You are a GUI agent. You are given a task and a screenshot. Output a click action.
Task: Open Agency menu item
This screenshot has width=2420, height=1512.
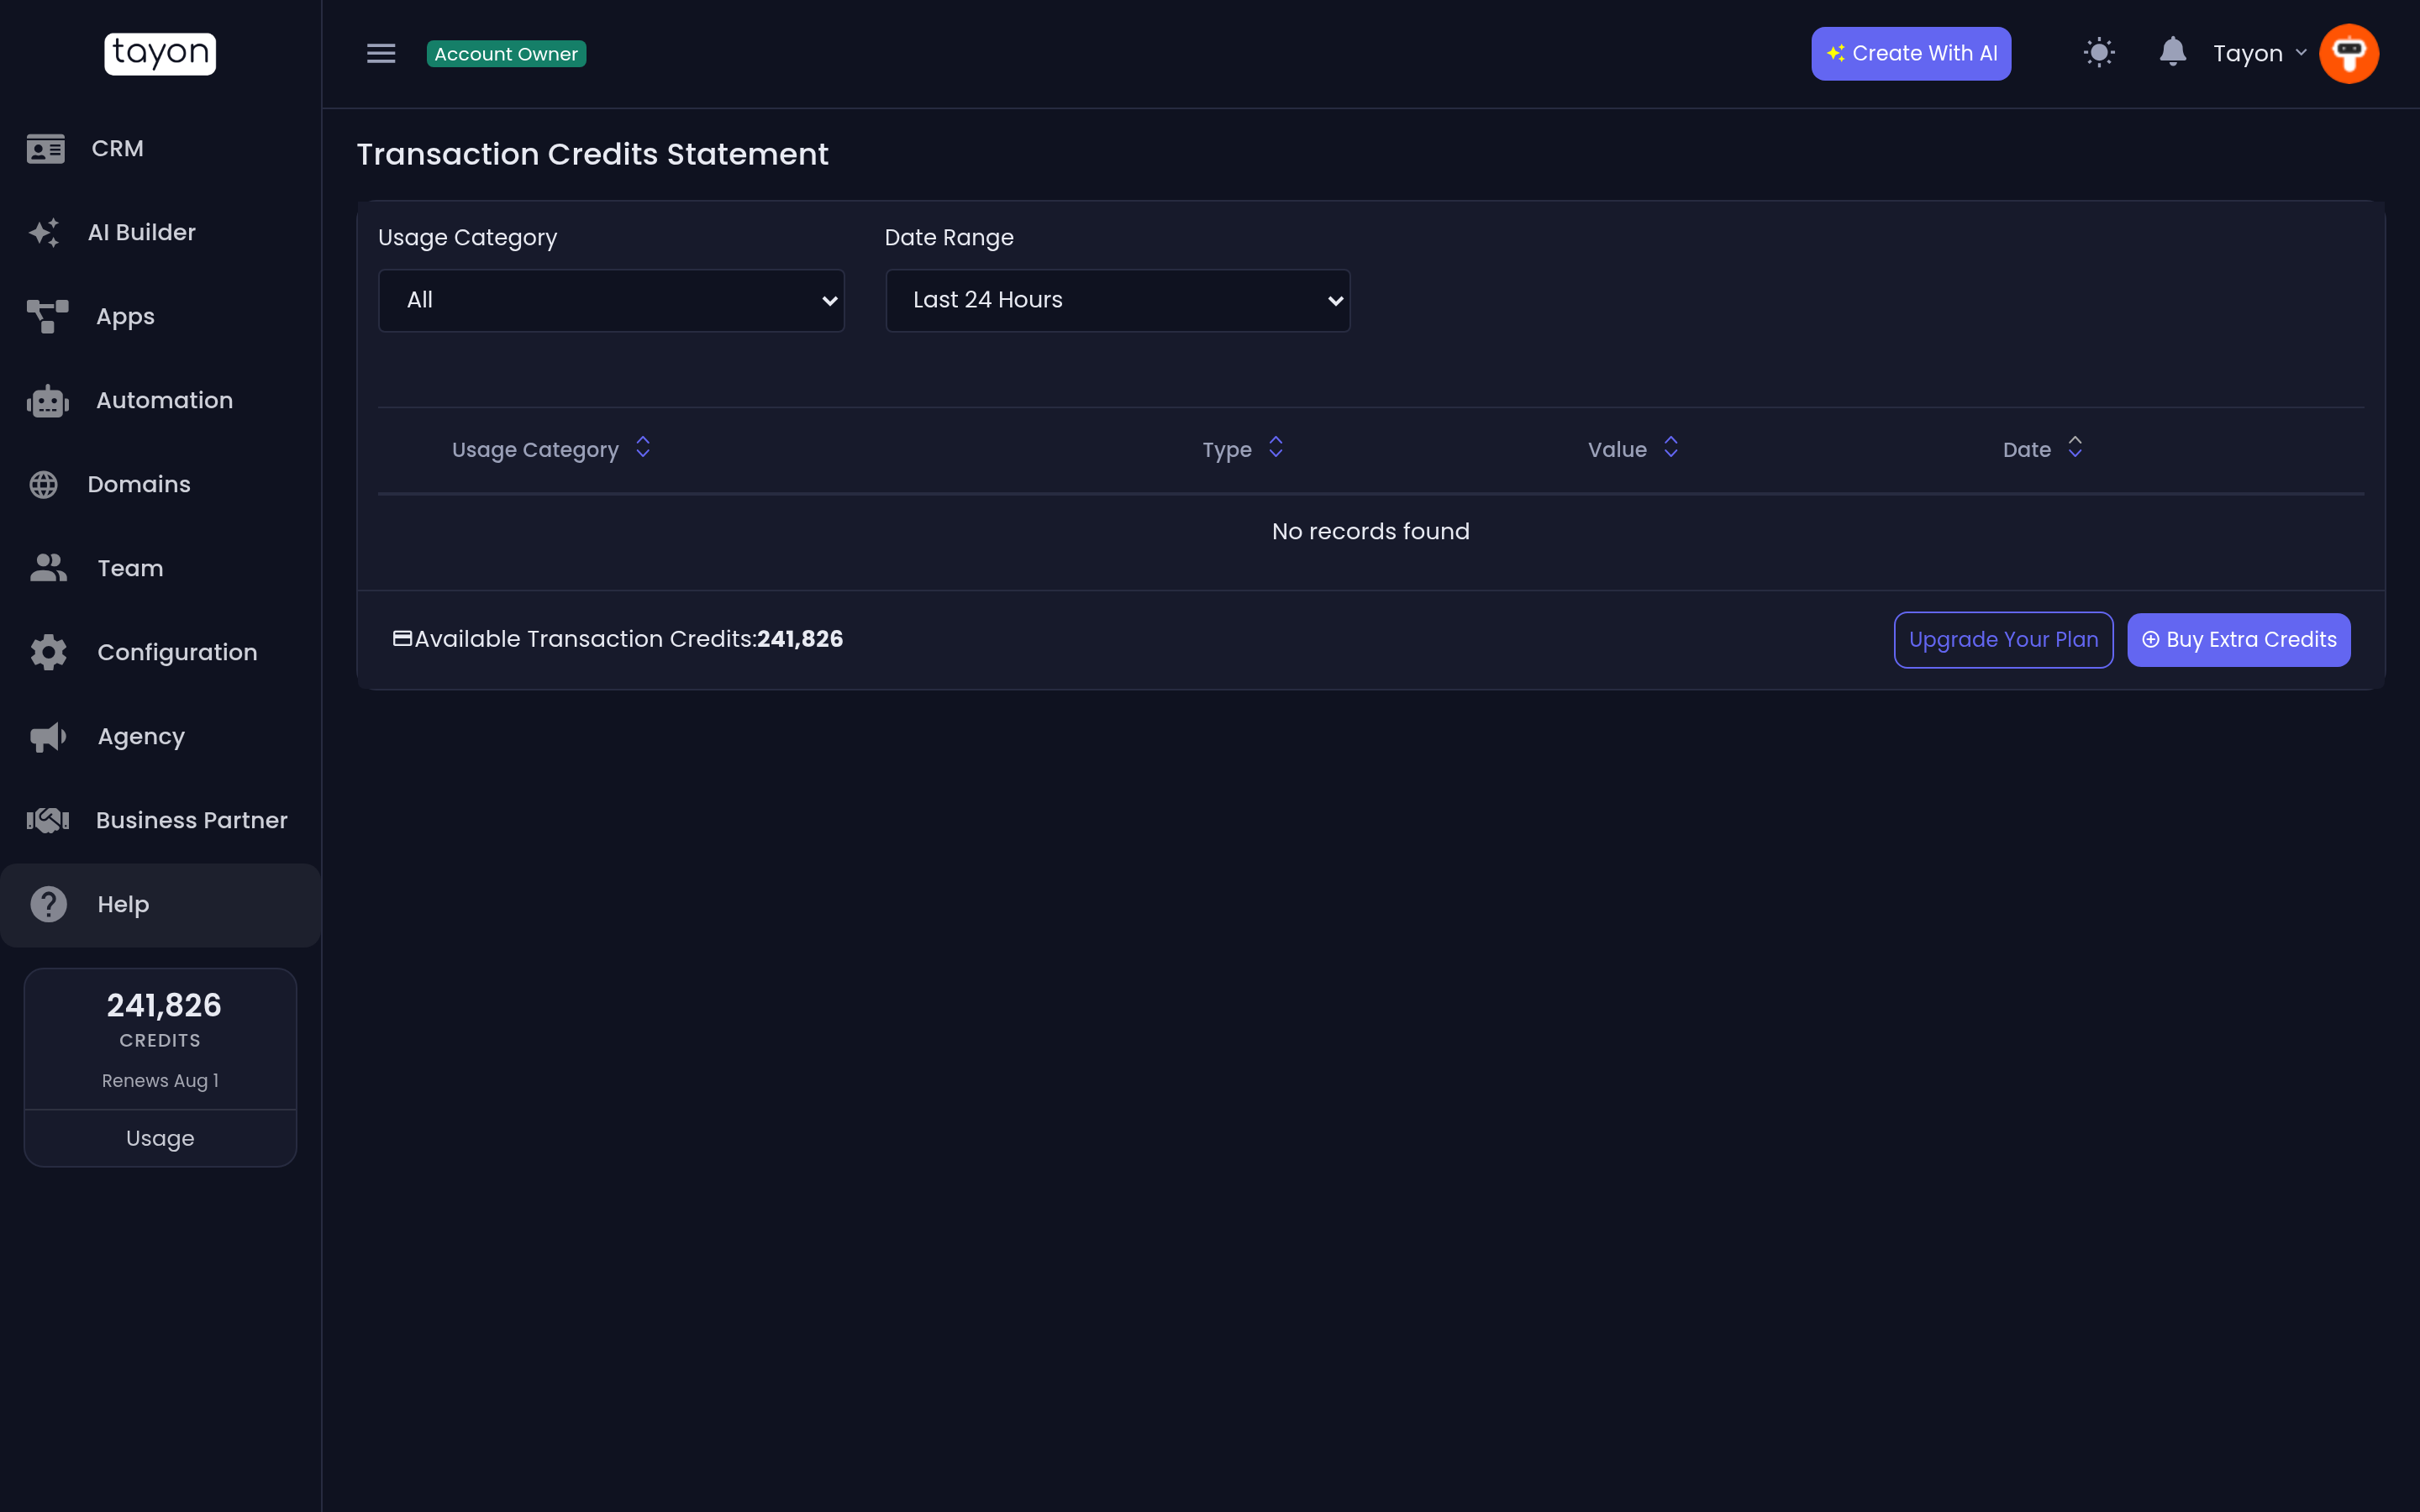point(160,737)
